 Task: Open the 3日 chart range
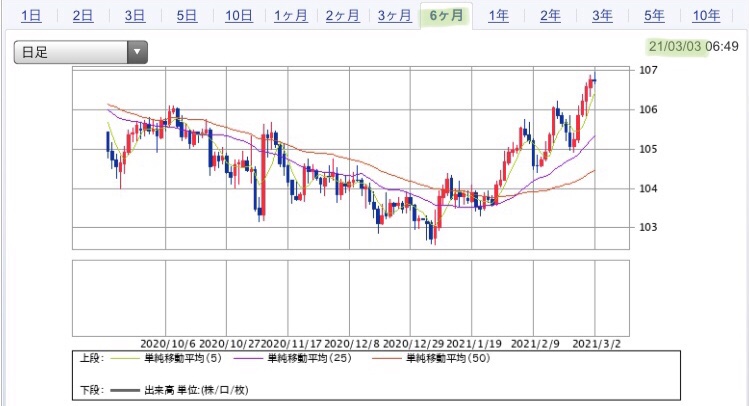pyautogui.click(x=135, y=16)
